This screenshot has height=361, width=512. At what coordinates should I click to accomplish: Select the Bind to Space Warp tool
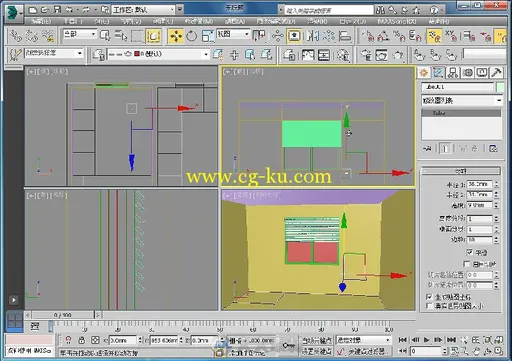[x=48, y=36]
